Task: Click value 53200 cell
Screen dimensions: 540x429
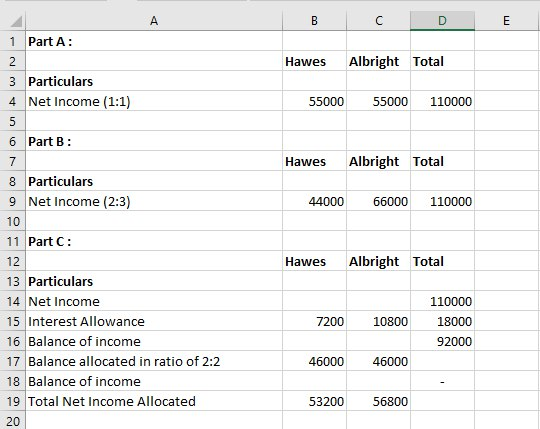Action: point(314,401)
